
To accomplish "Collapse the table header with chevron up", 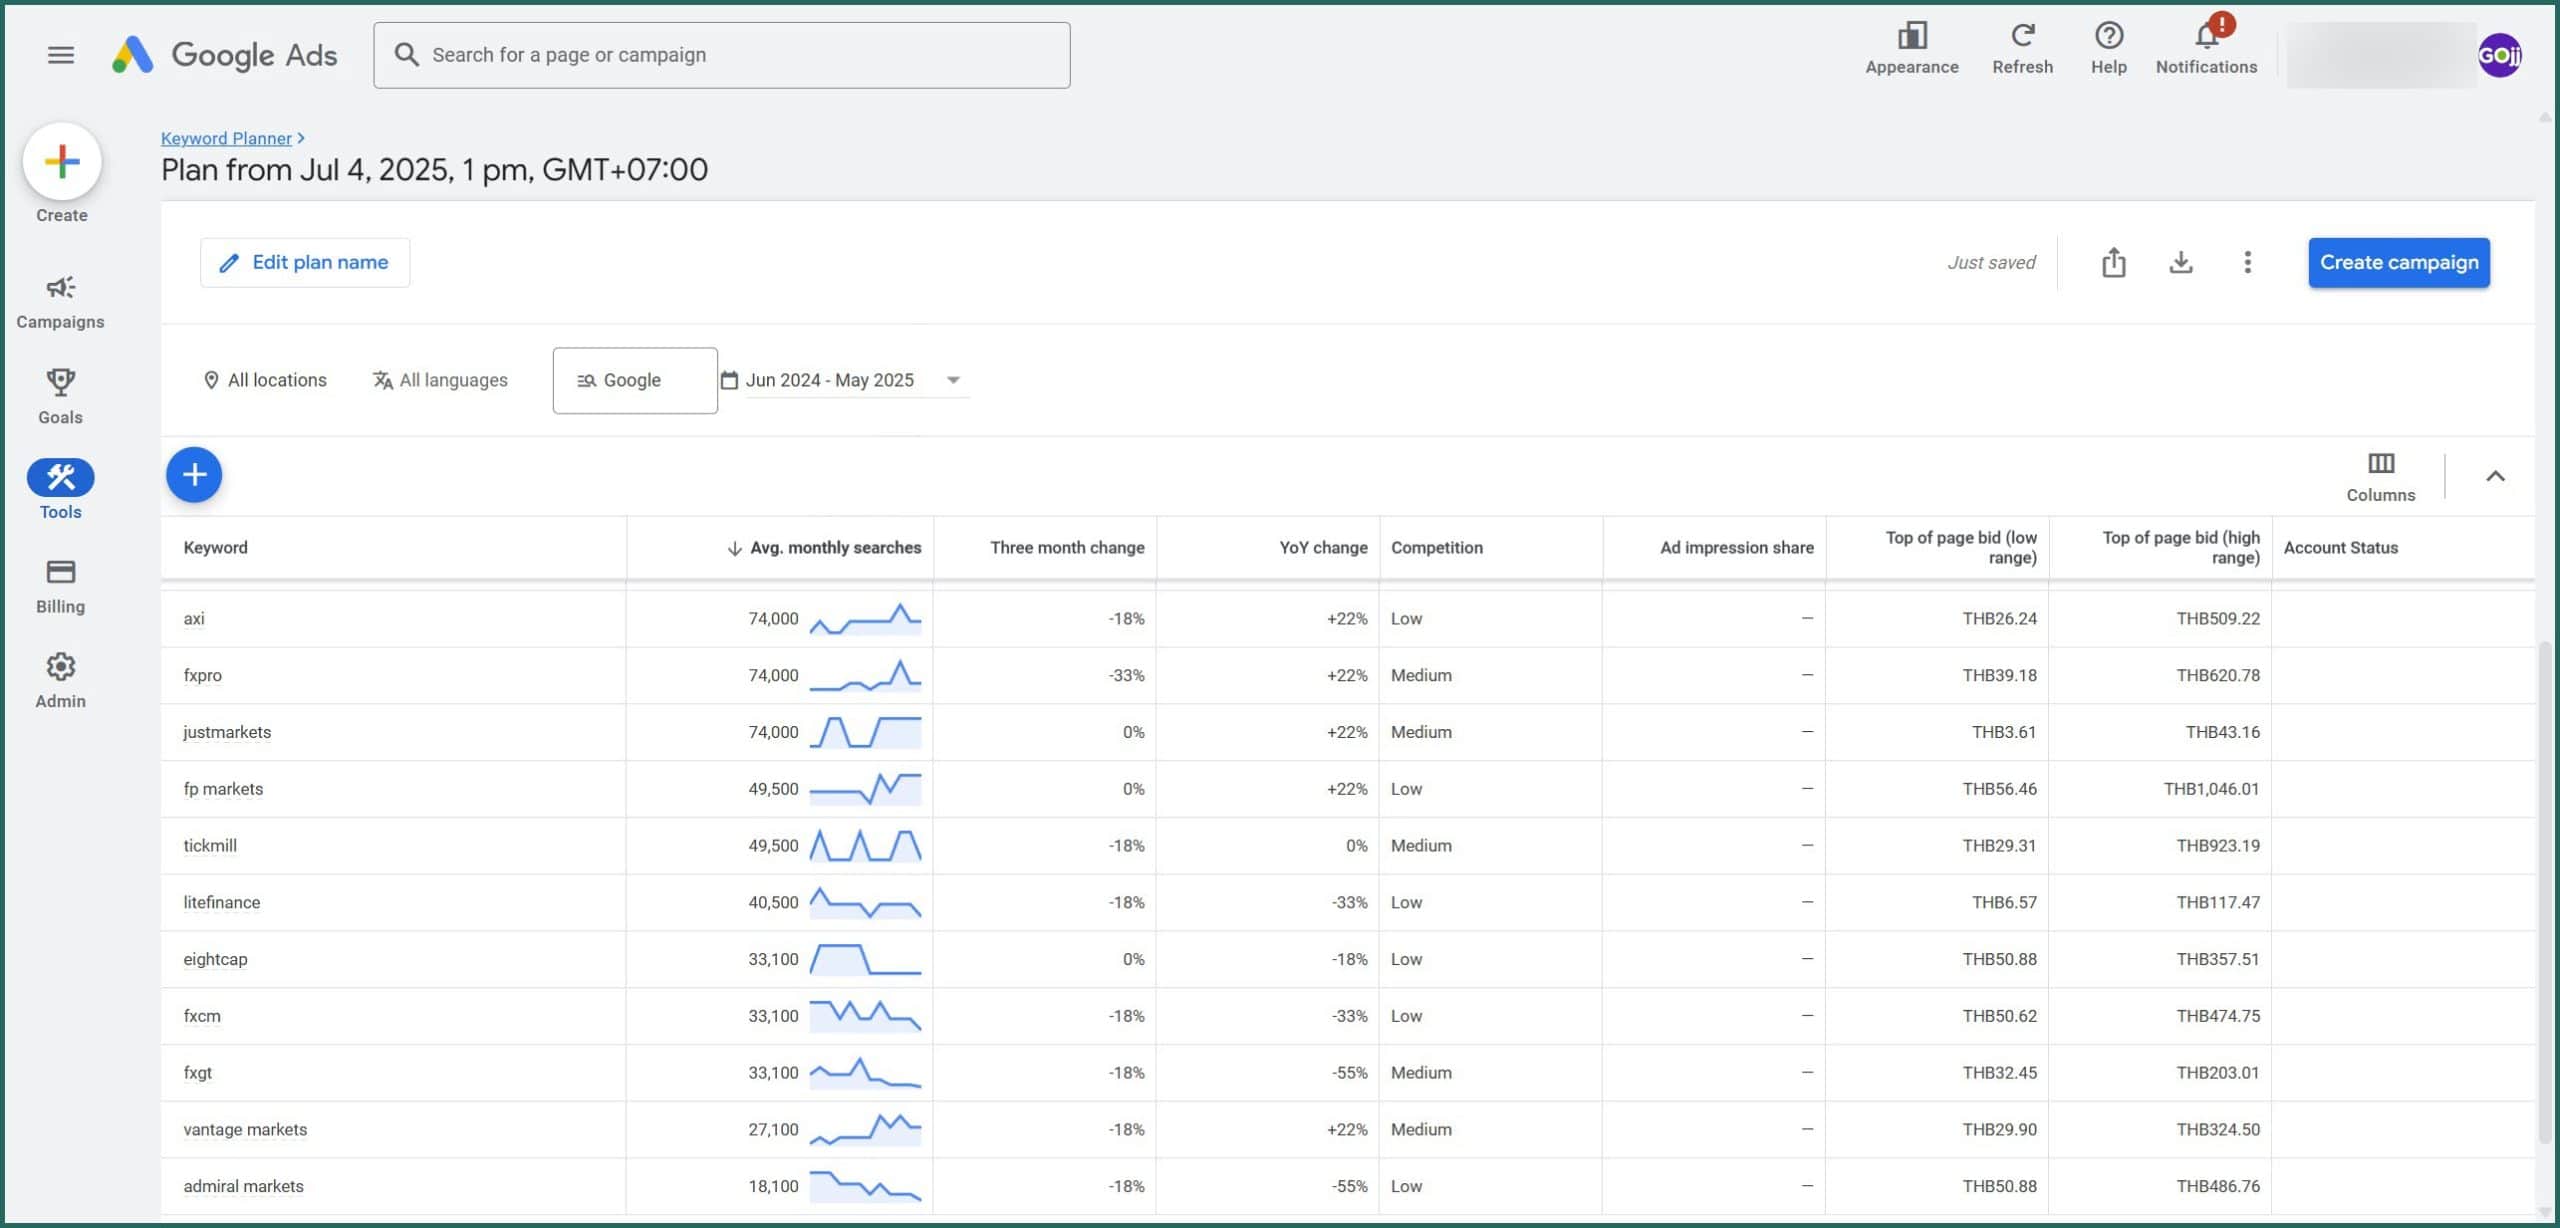I will (x=2495, y=476).
